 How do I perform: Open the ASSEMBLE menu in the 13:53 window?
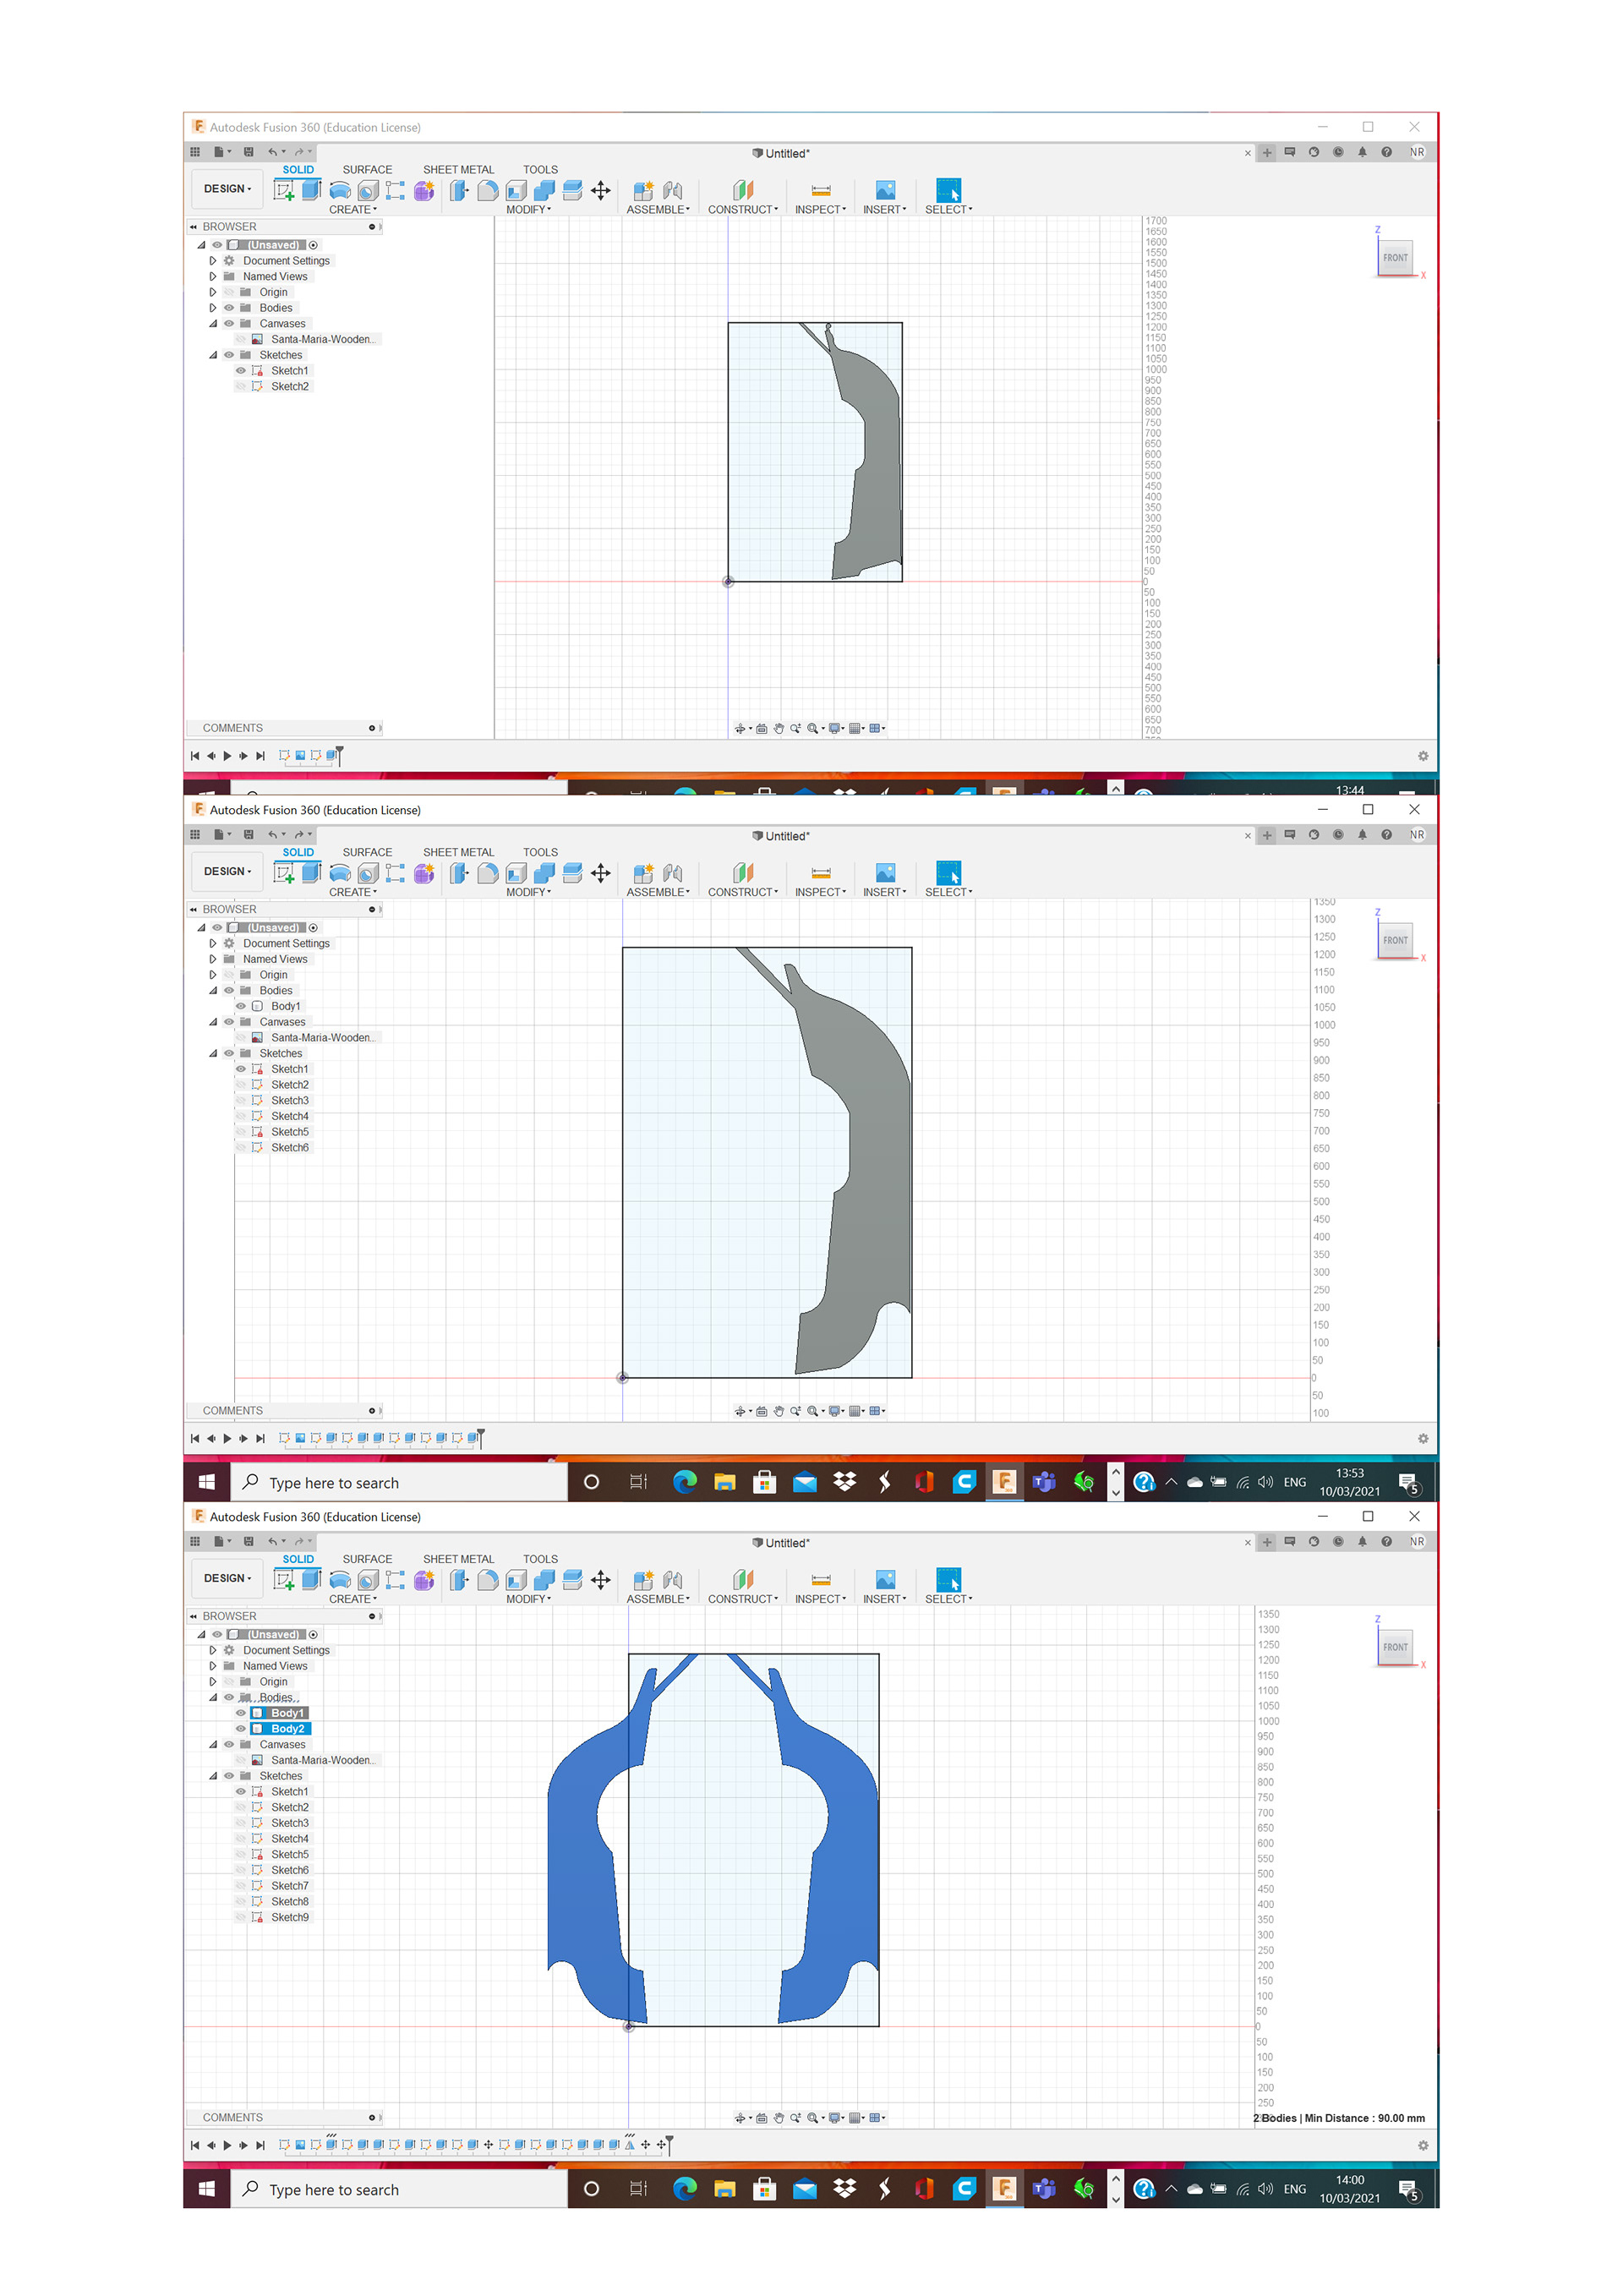pyautogui.click(x=658, y=892)
